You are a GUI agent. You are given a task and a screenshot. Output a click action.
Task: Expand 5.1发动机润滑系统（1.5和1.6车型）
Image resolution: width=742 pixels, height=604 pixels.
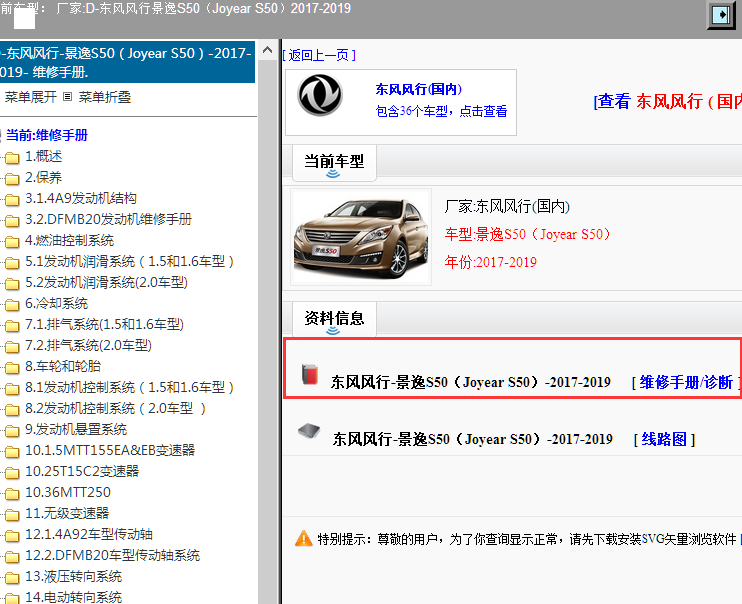129,261
